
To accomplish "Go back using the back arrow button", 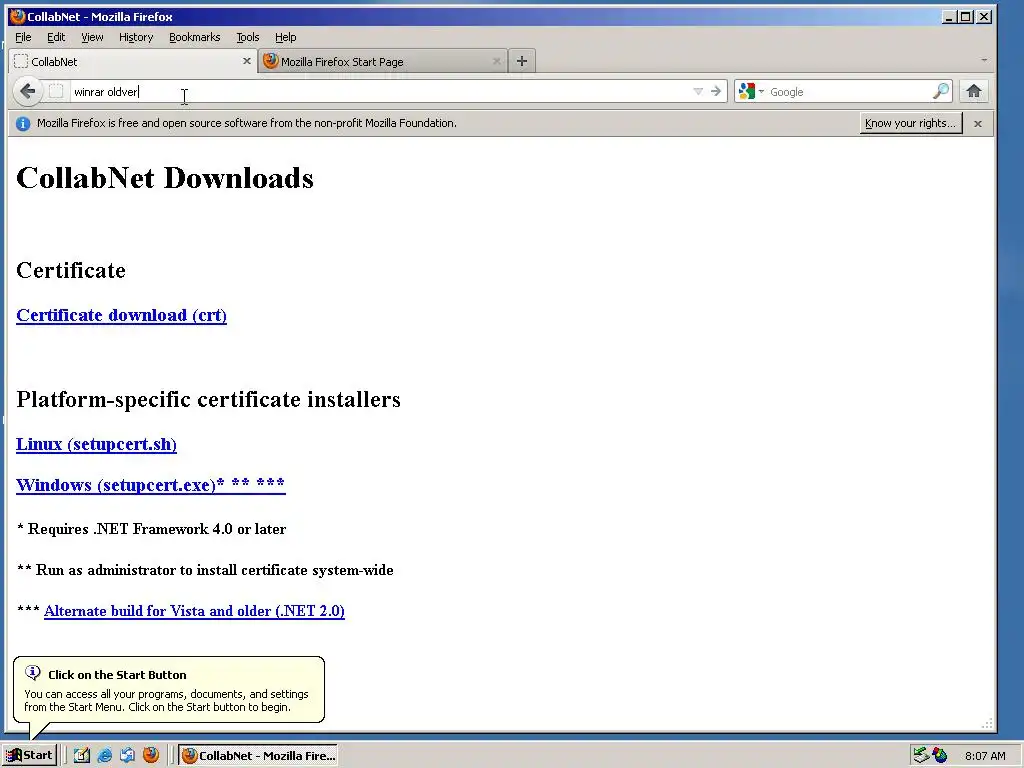I will tap(27, 91).
